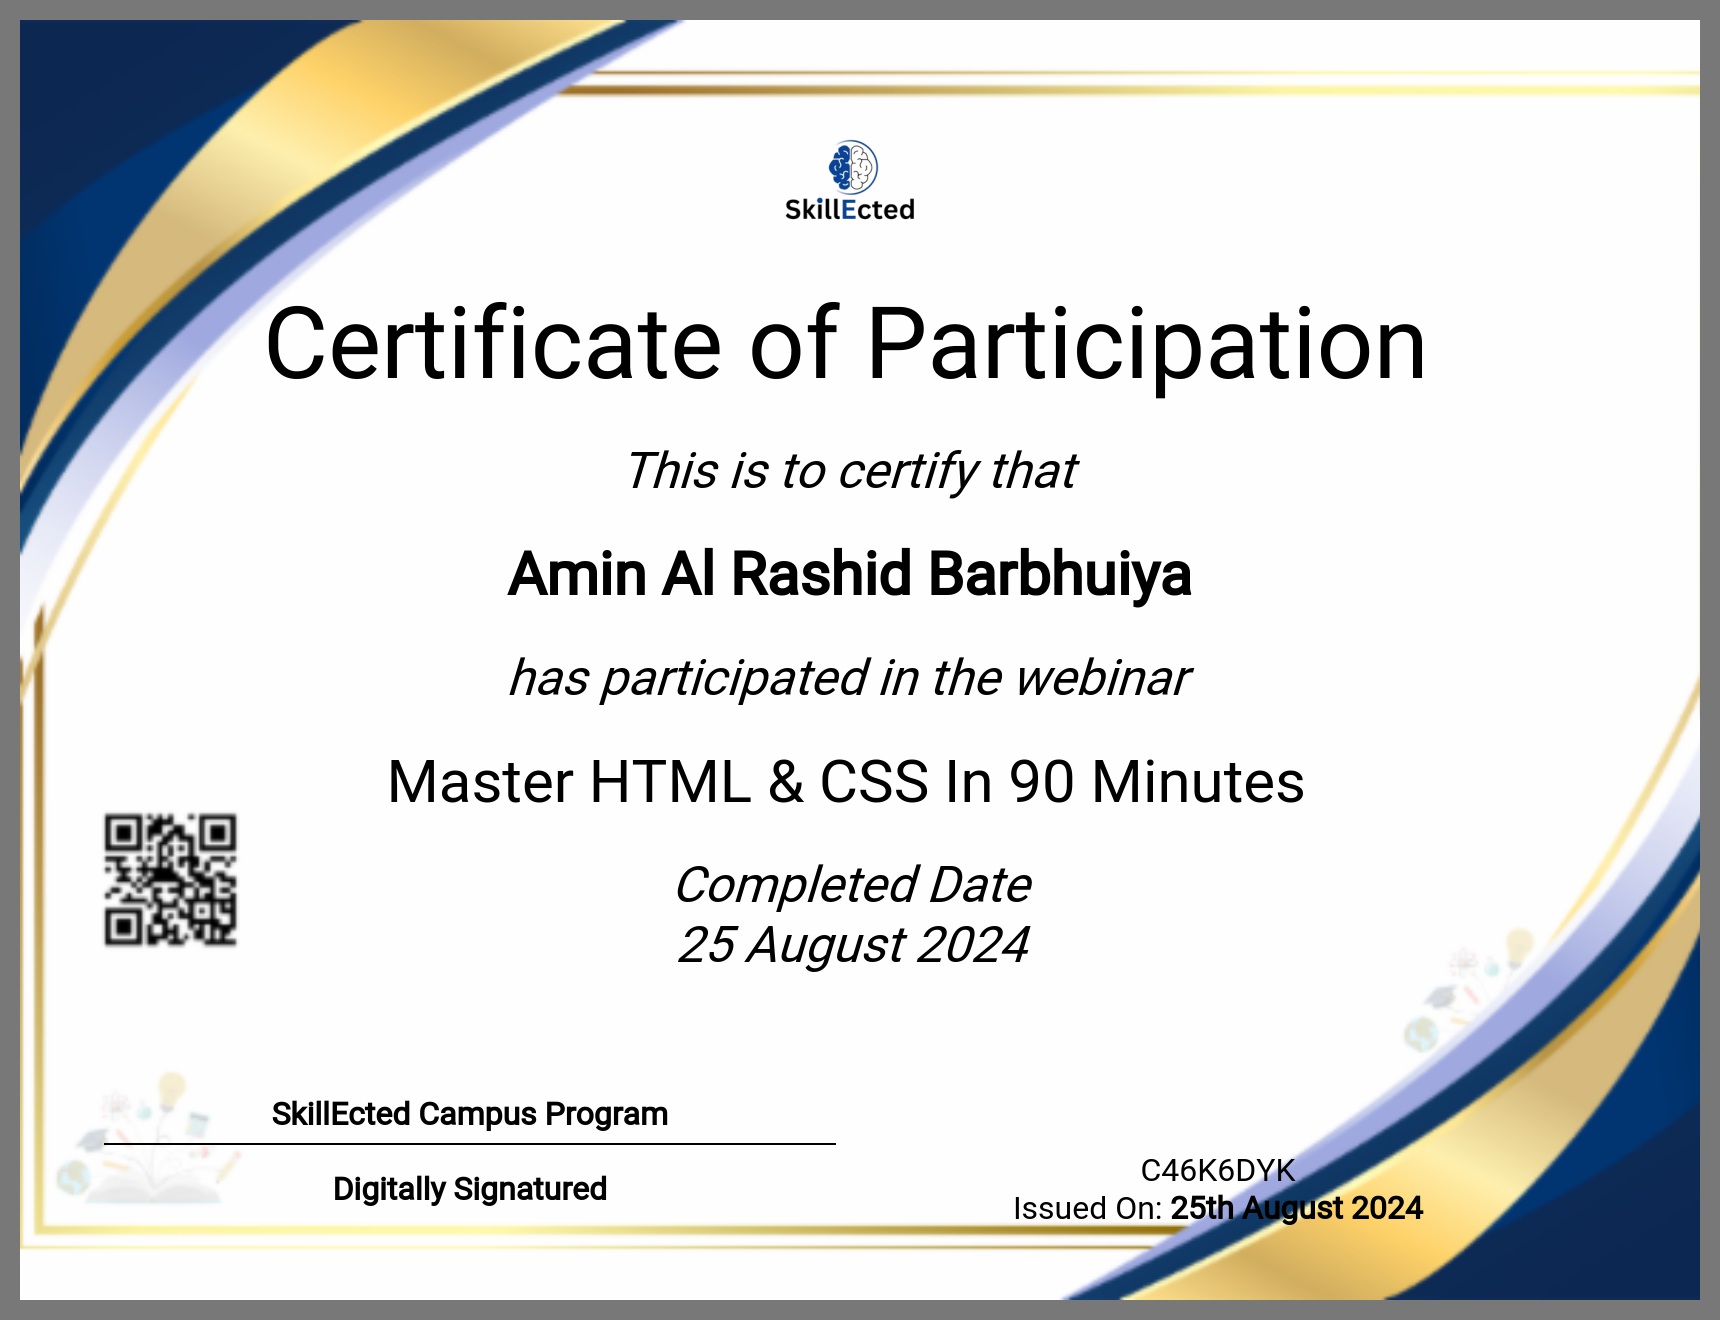The width and height of the screenshot is (1720, 1320).
Task: Click the Certificate of Participation heading
Action: pos(845,344)
